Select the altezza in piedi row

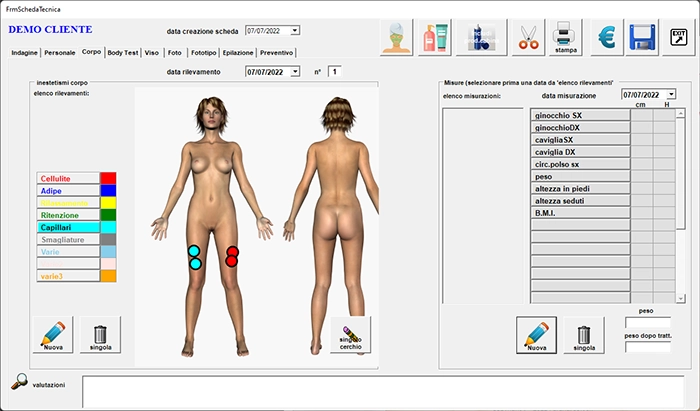coord(580,189)
